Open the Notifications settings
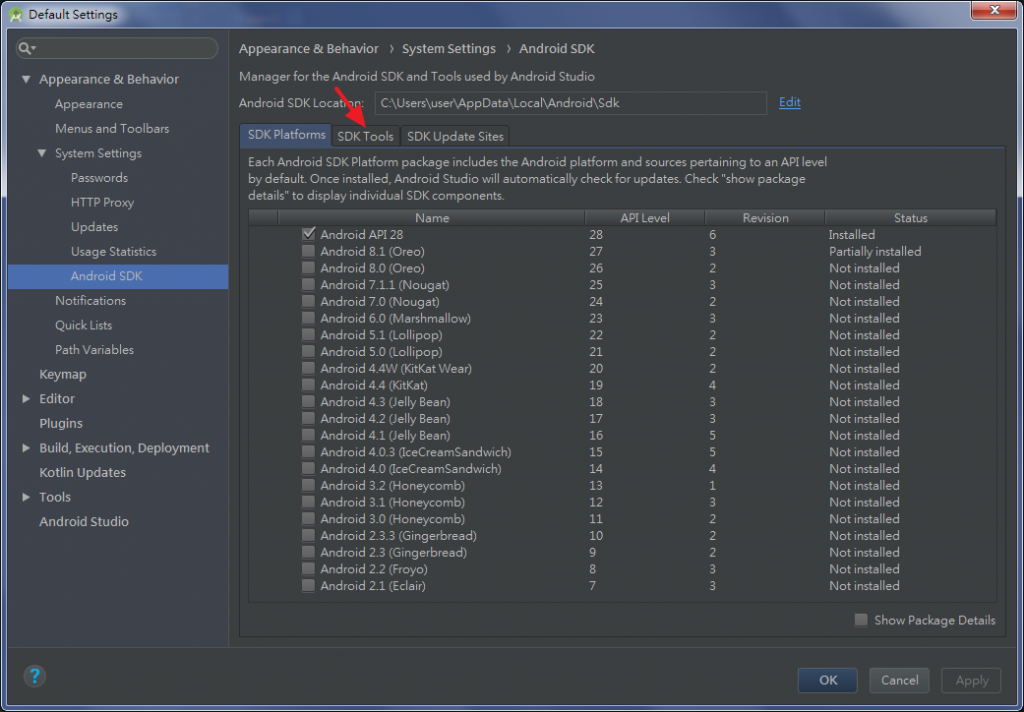The height and width of the screenshot is (712, 1024). (x=90, y=300)
